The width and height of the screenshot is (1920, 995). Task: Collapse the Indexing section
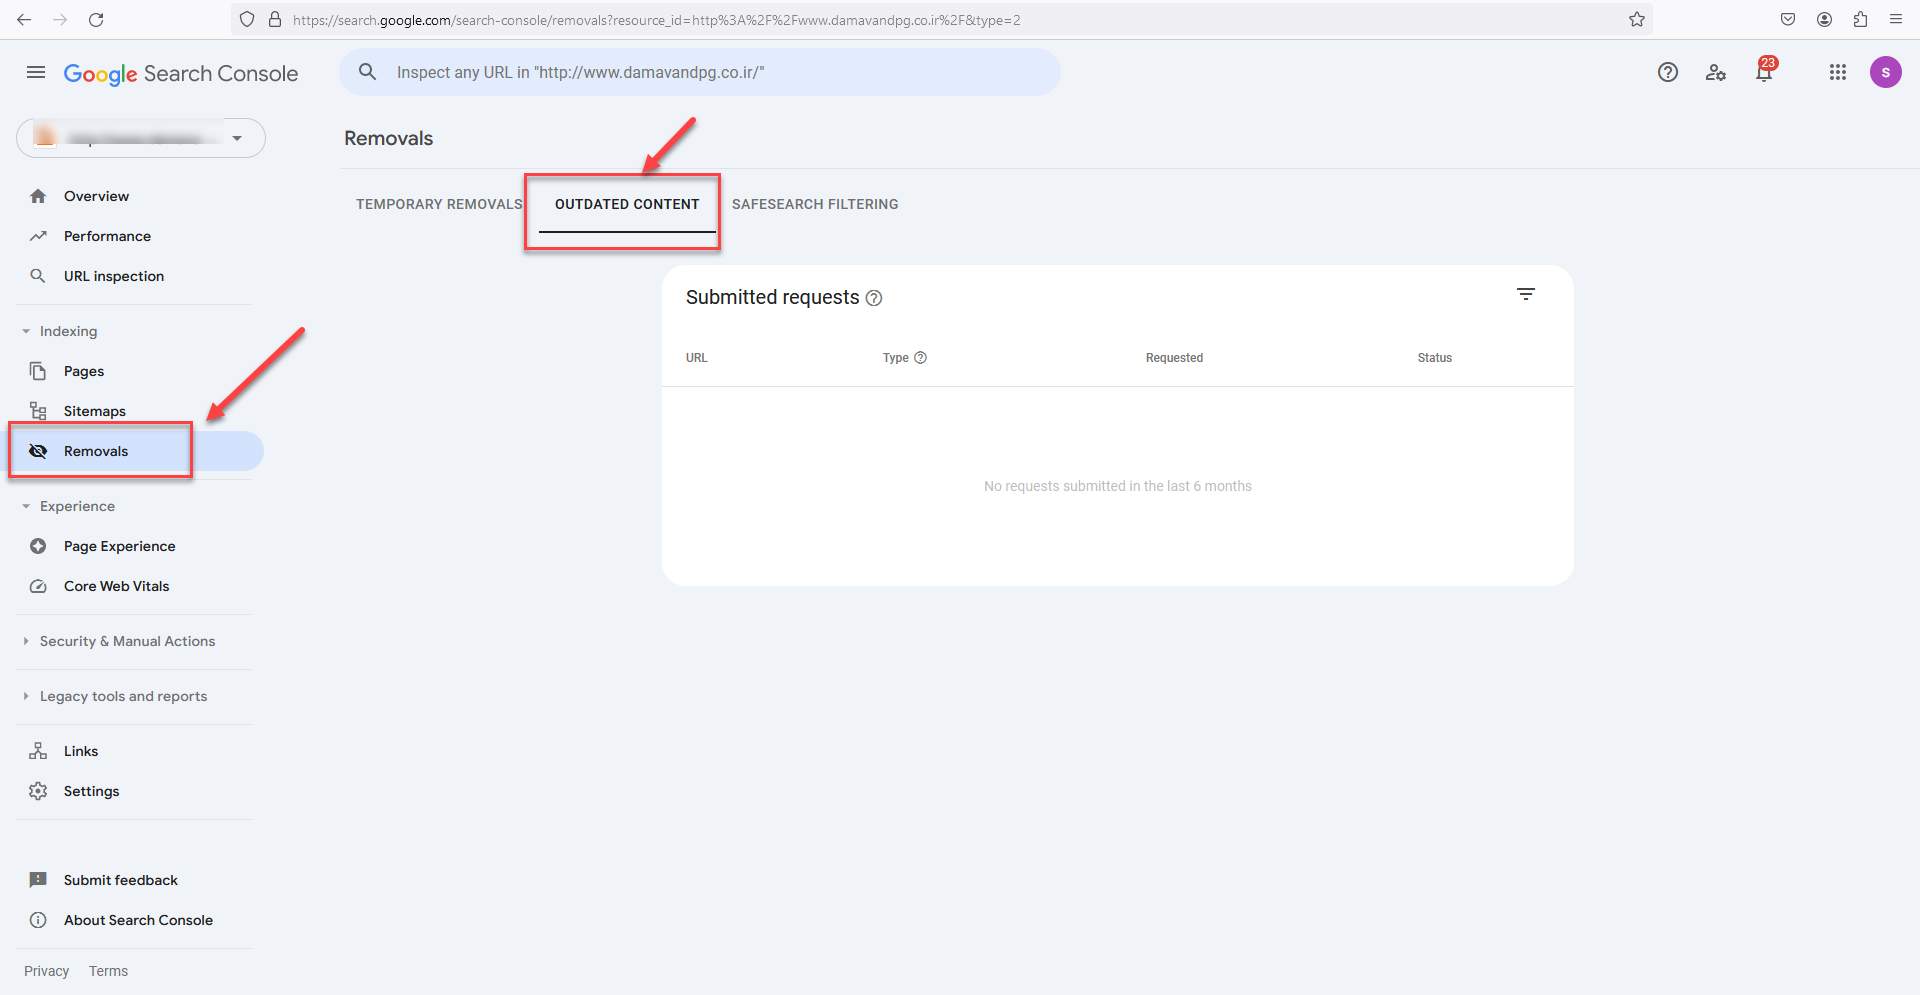[x=68, y=331]
